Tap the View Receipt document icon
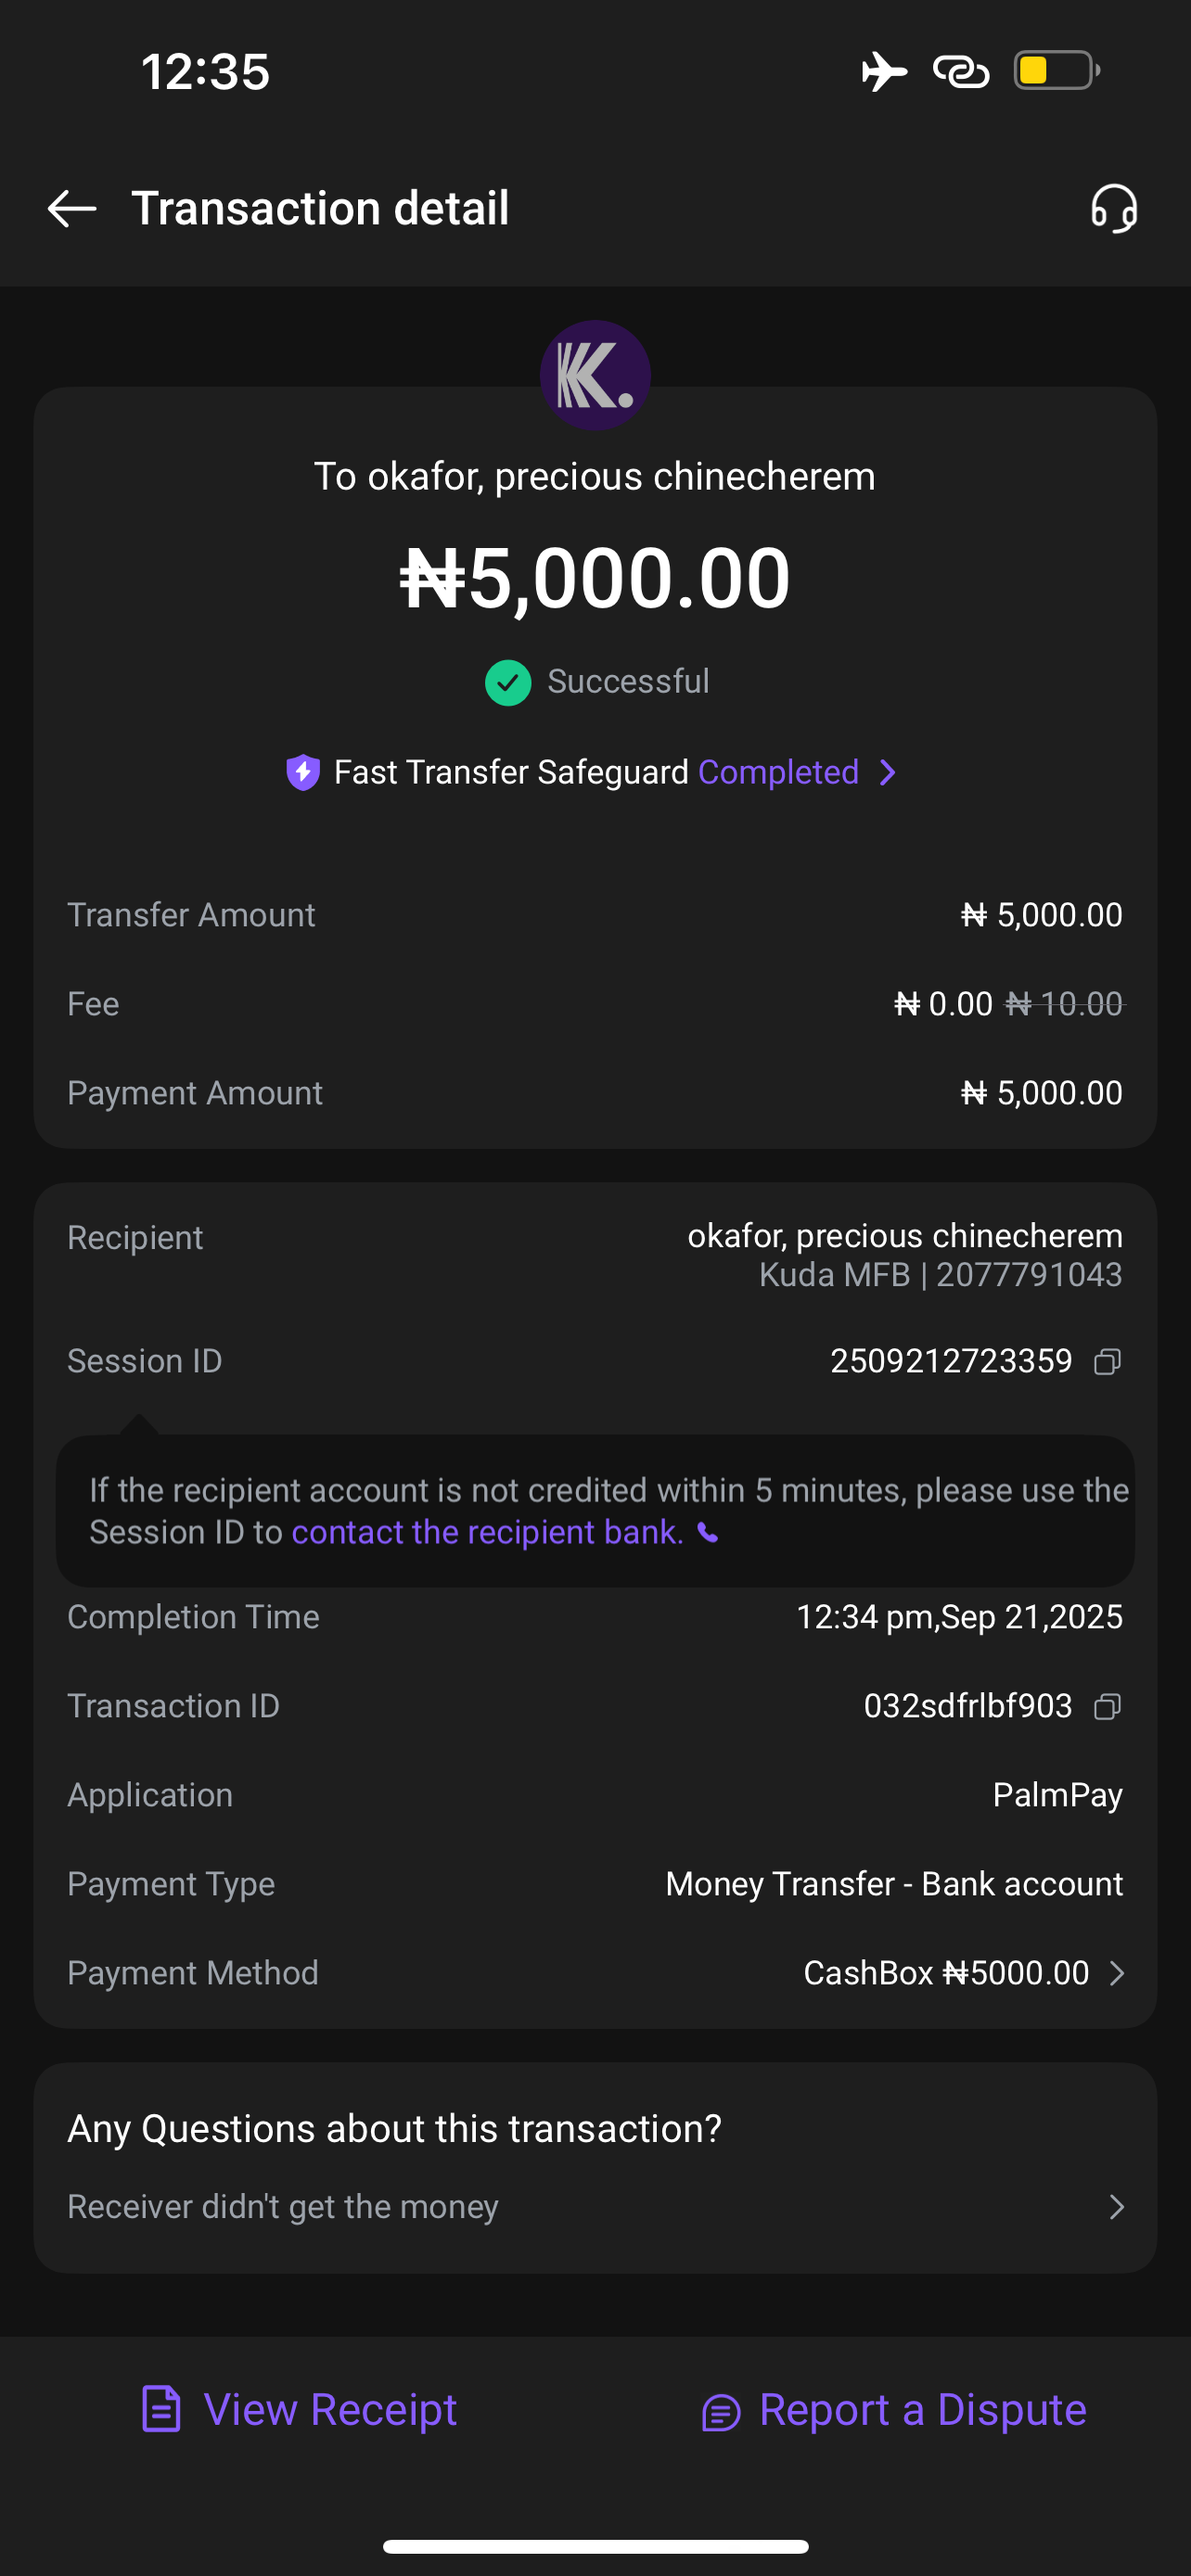This screenshot has width=1191, height=2576. (x=161, y=2409)
